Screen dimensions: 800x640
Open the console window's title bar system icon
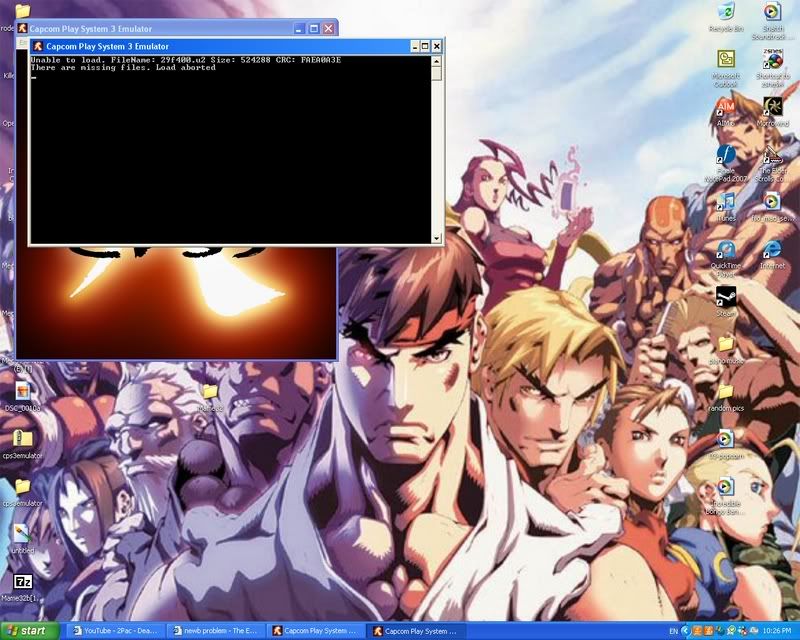click(x=38, y=46)
